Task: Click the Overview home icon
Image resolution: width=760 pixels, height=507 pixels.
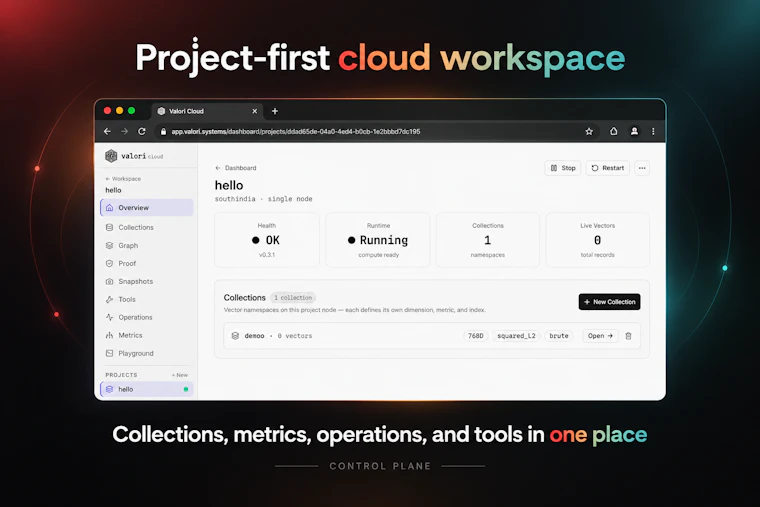Action: (x=110, y=207)
